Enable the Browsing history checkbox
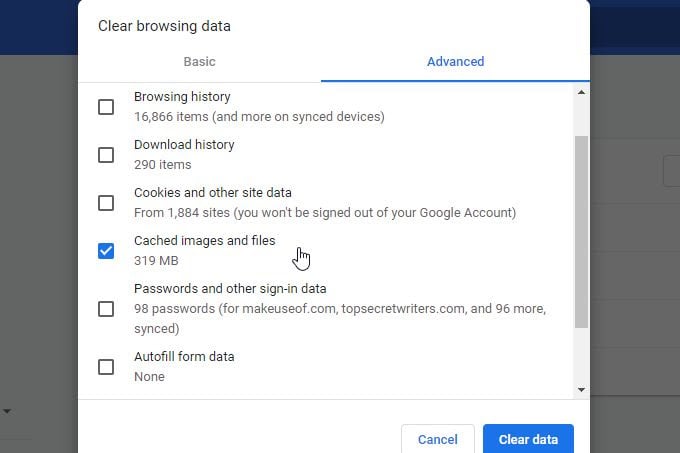Screen dimensions: 680x453 tap(106, 107)
